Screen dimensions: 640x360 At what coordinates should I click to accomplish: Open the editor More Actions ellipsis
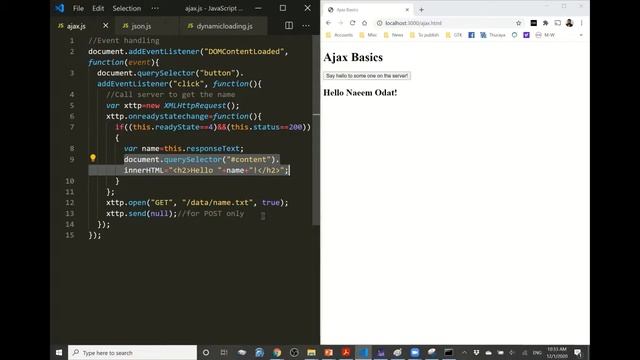[x=306, y=26]
